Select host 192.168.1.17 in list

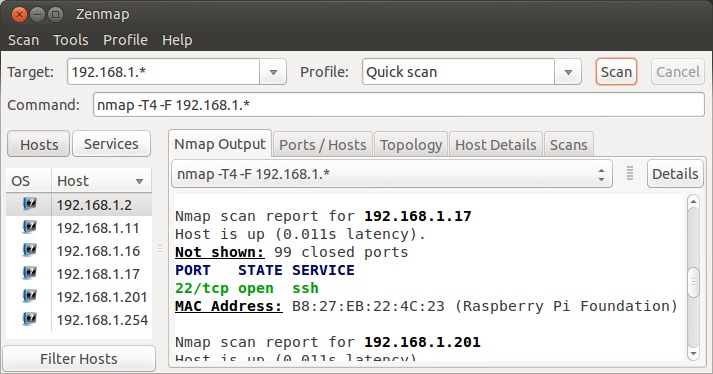pos(79,274)
